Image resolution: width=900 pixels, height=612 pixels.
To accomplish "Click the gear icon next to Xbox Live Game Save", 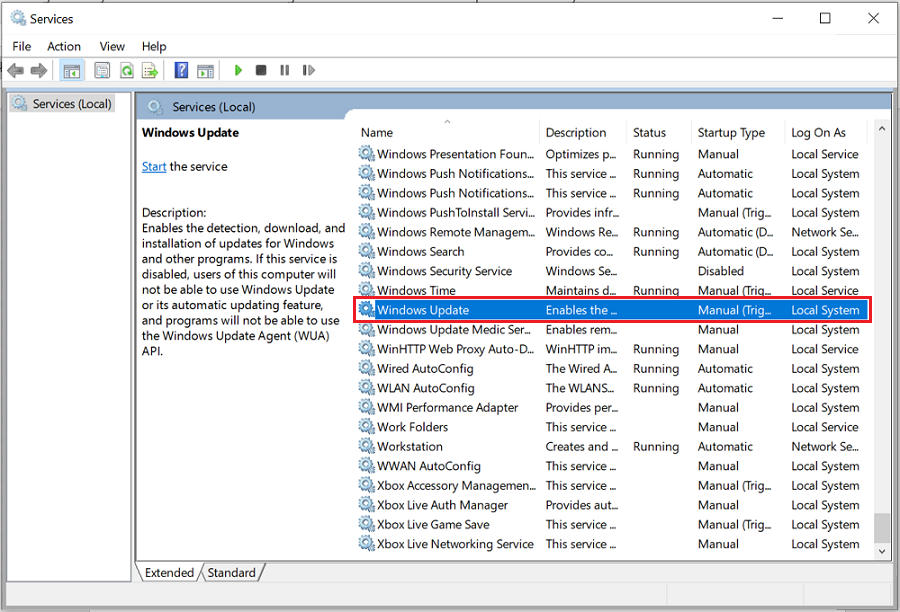I will click(x=366, y=524).
